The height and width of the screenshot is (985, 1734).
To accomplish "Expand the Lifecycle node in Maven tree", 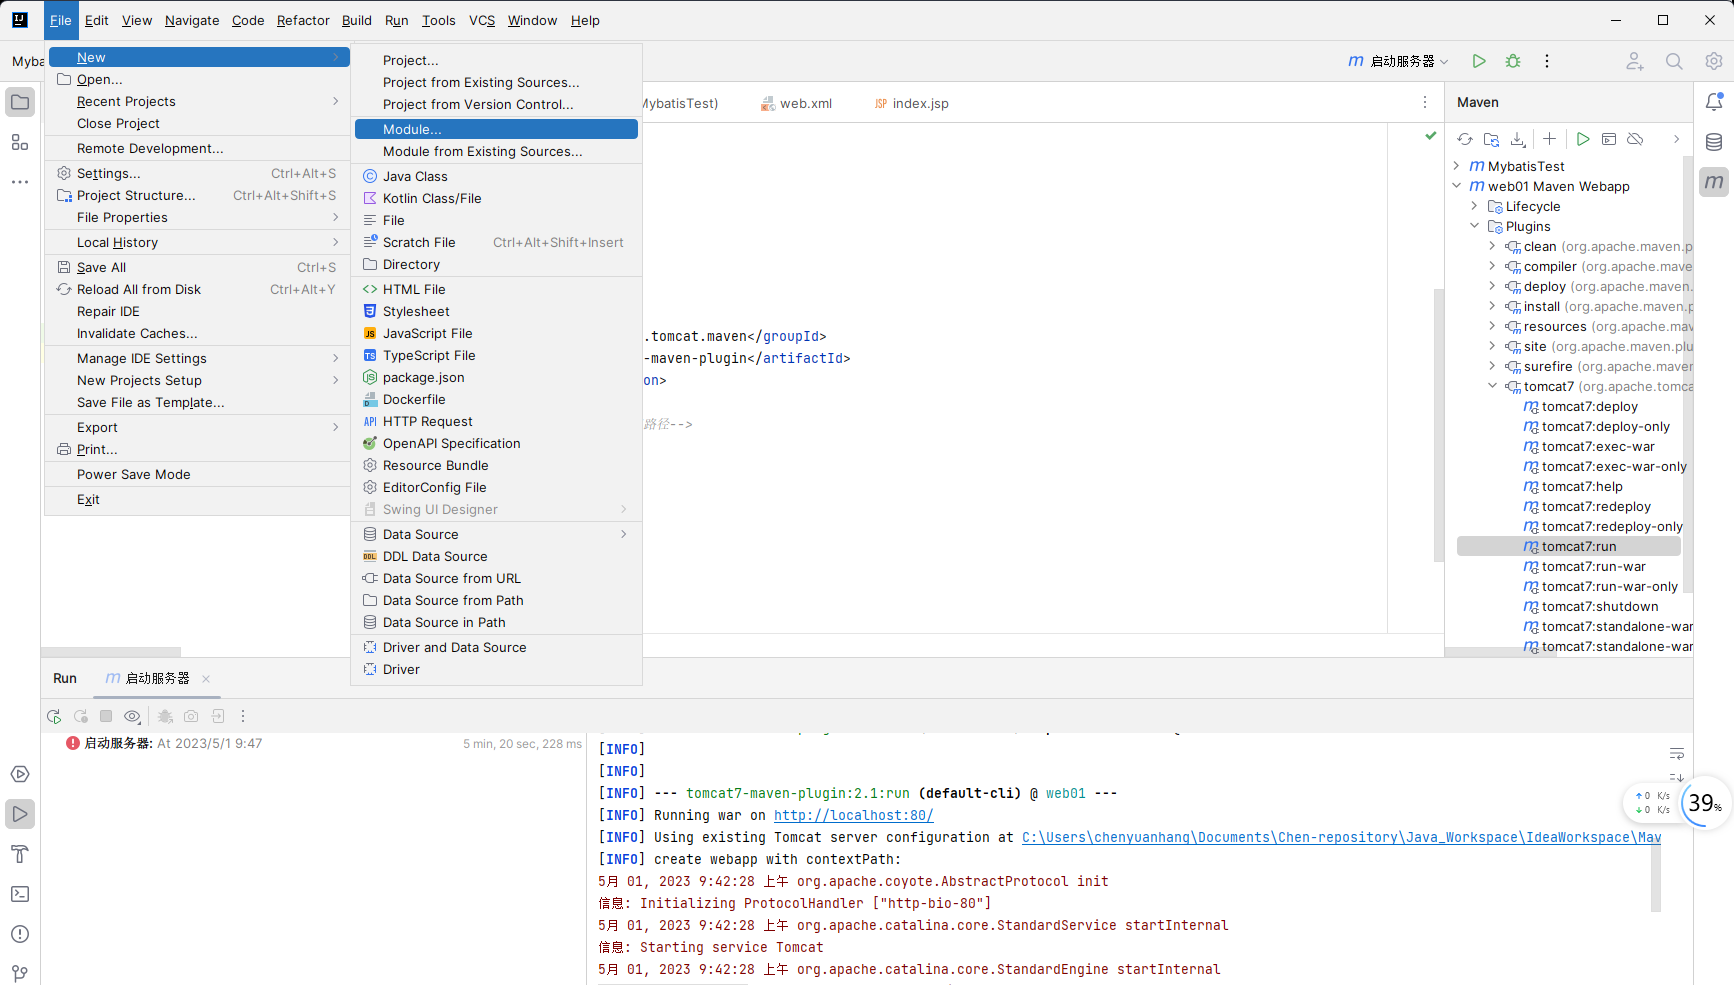I will point(1475,206).
